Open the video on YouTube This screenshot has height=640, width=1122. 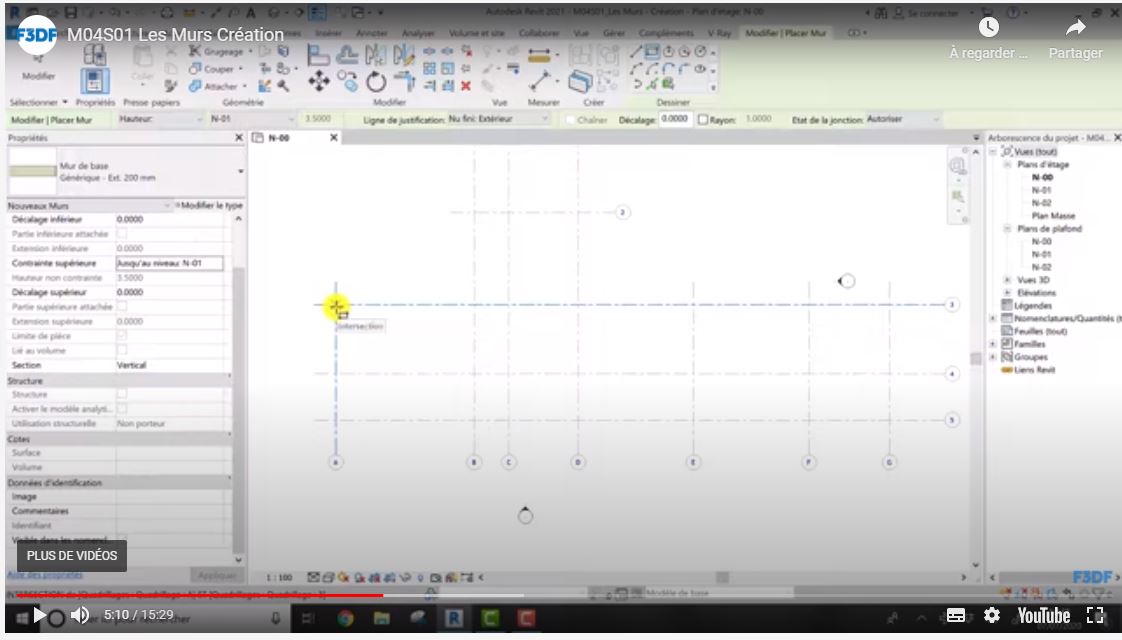[1044, 615]
